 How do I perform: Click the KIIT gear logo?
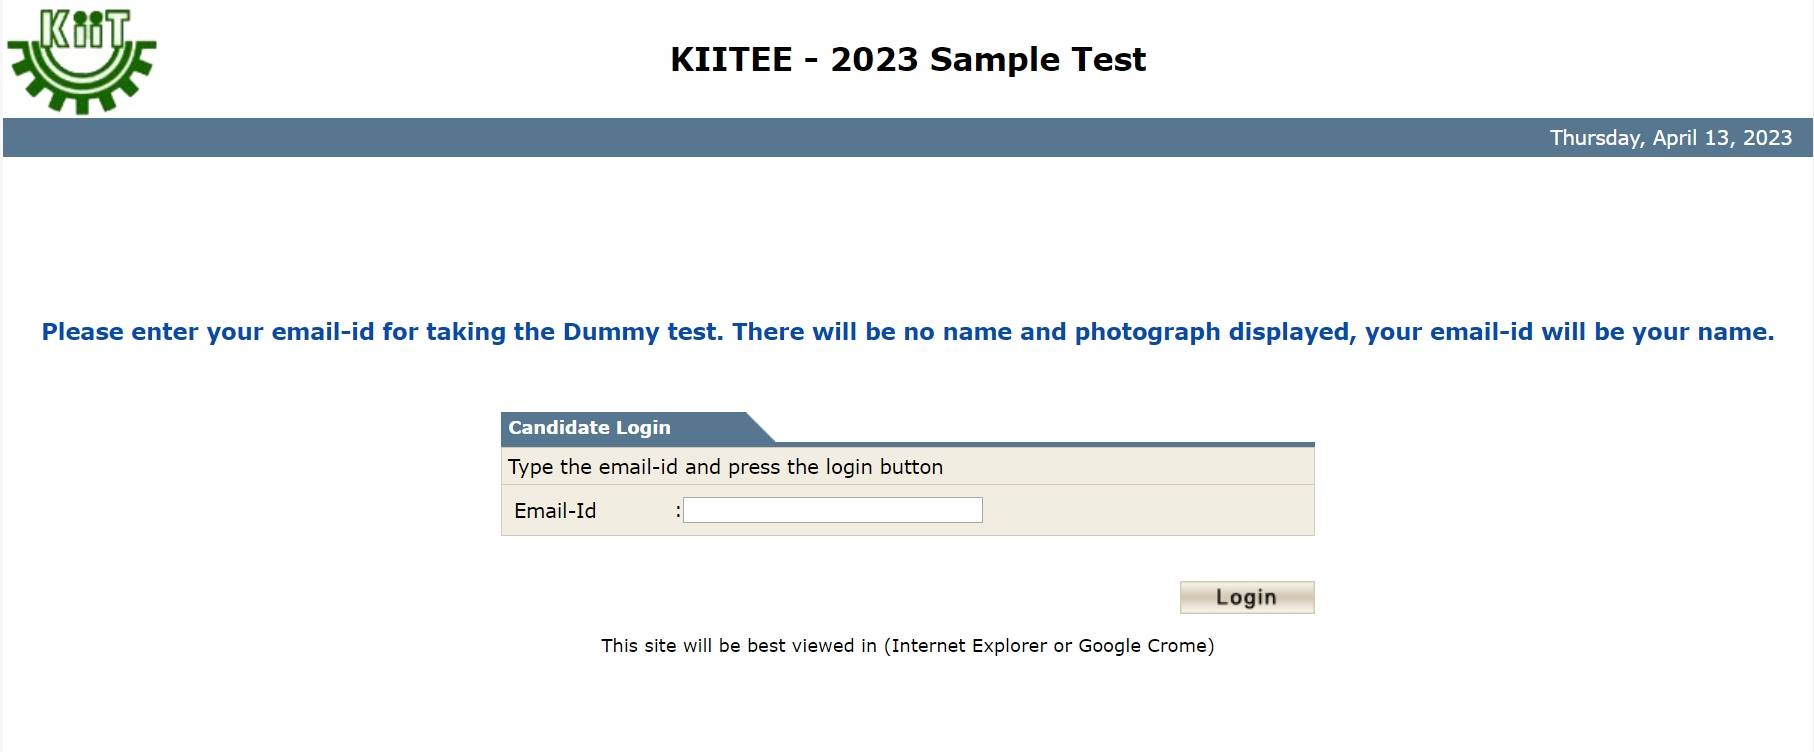(82, 60)
